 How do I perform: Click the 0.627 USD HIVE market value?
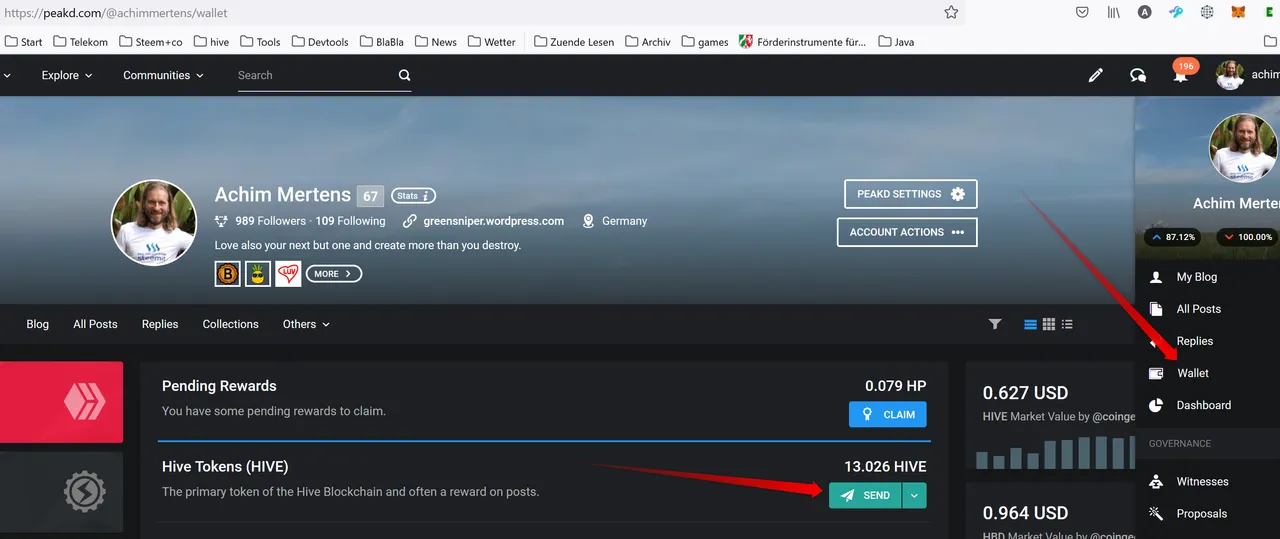(x=1025, y=393)
